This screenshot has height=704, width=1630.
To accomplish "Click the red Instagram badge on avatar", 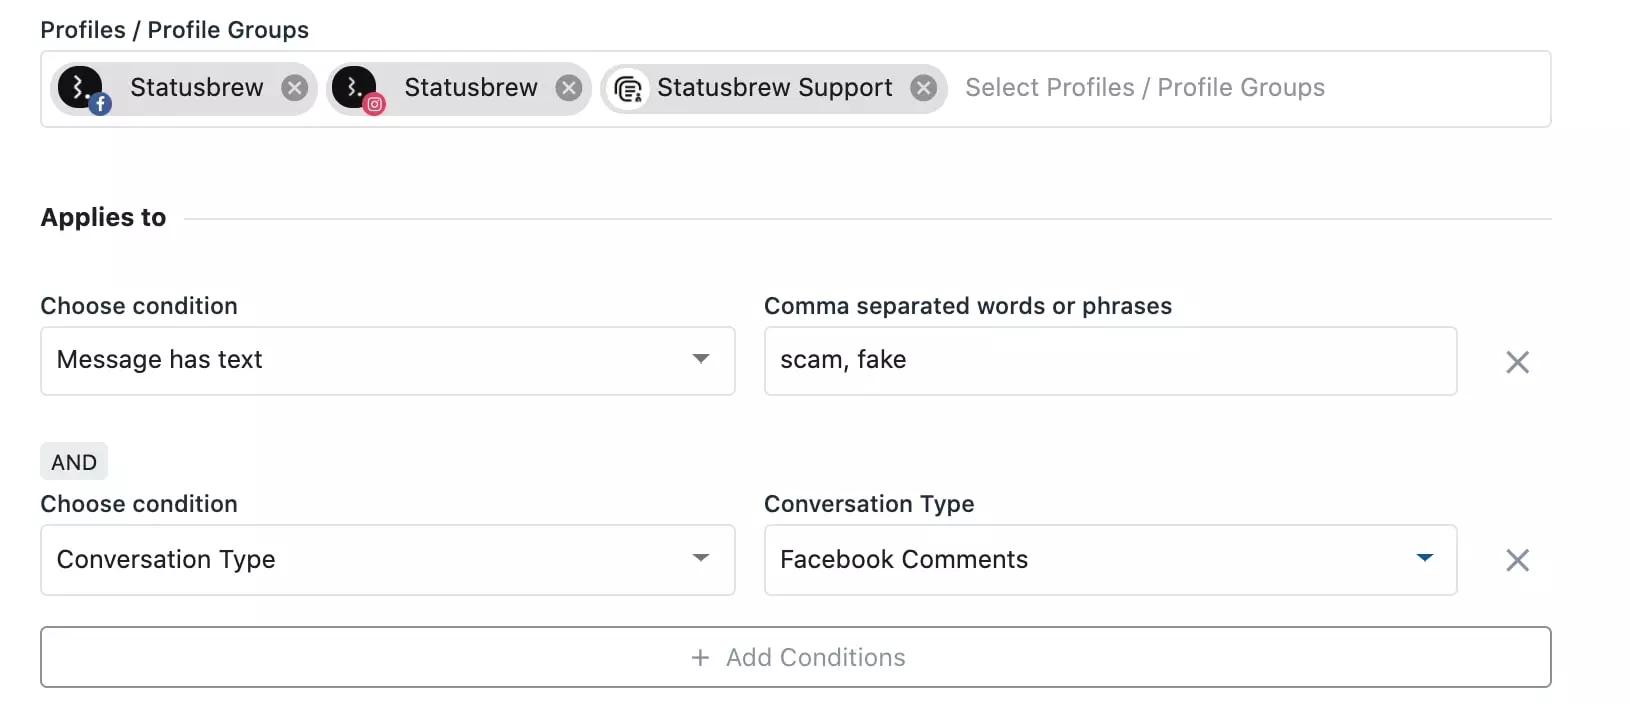I will [x=374, y=104].
